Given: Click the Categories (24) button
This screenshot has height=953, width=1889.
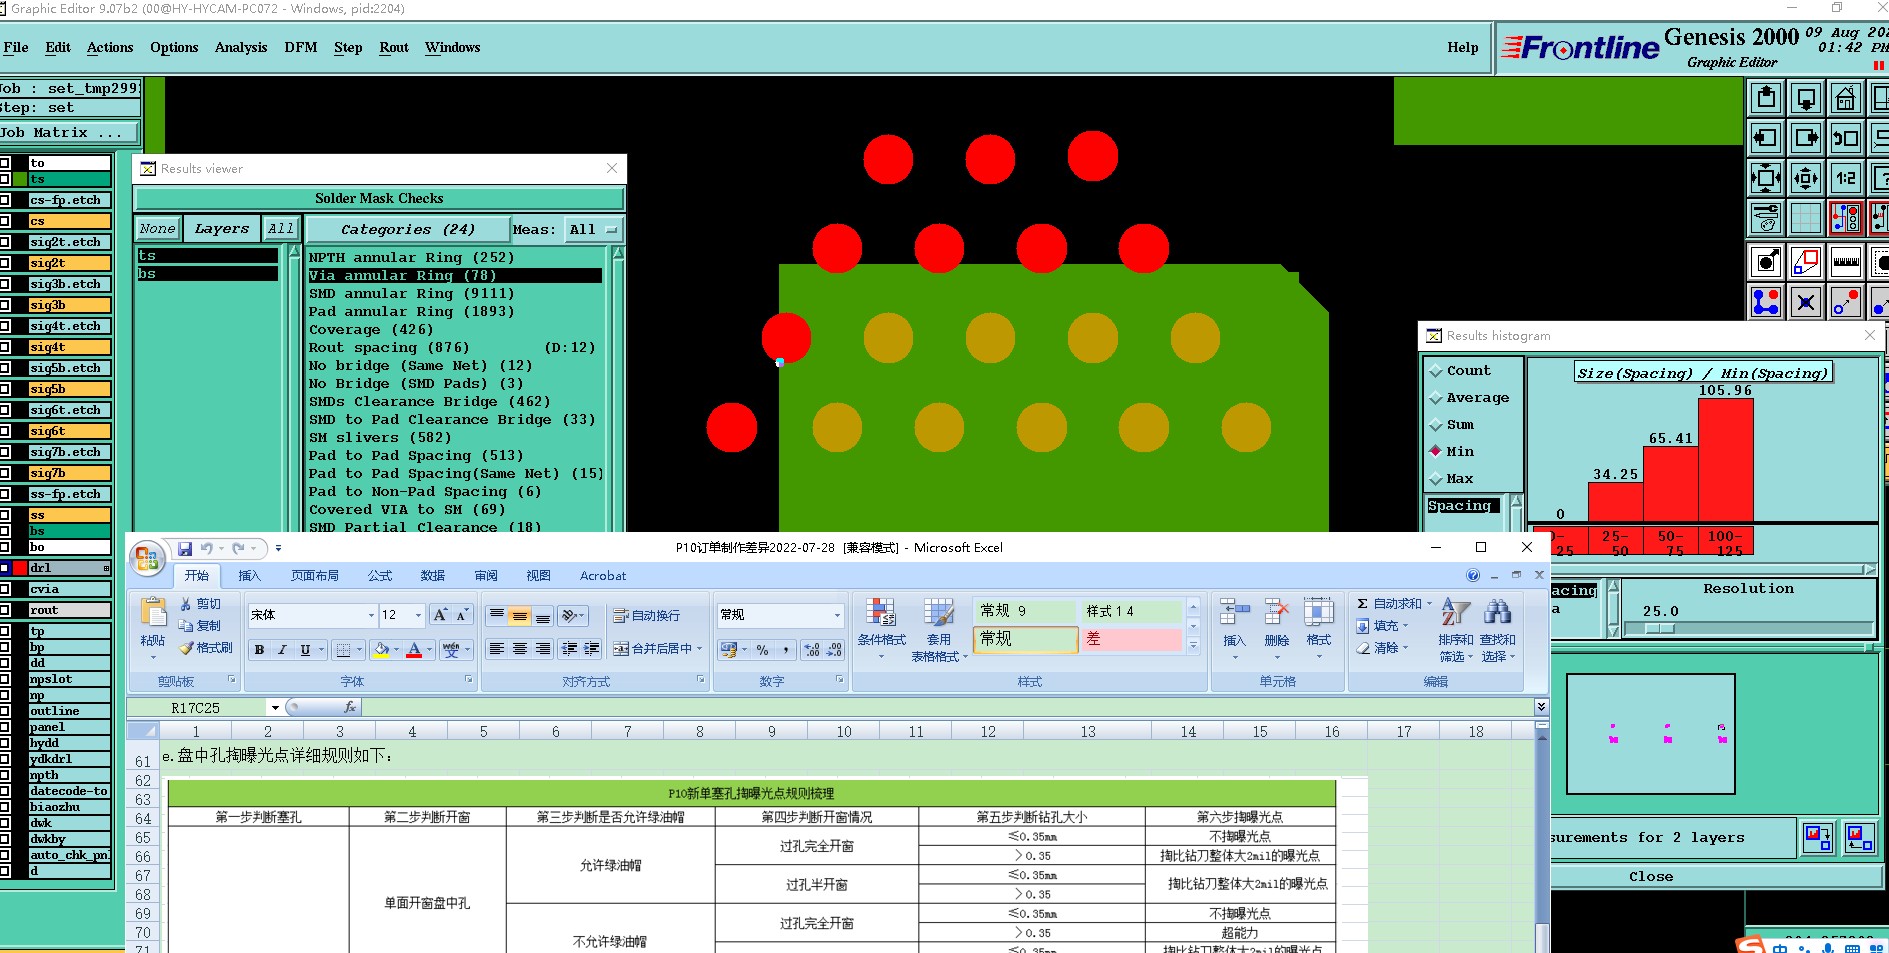Looking at the screenshot, I should click(407, 229).
